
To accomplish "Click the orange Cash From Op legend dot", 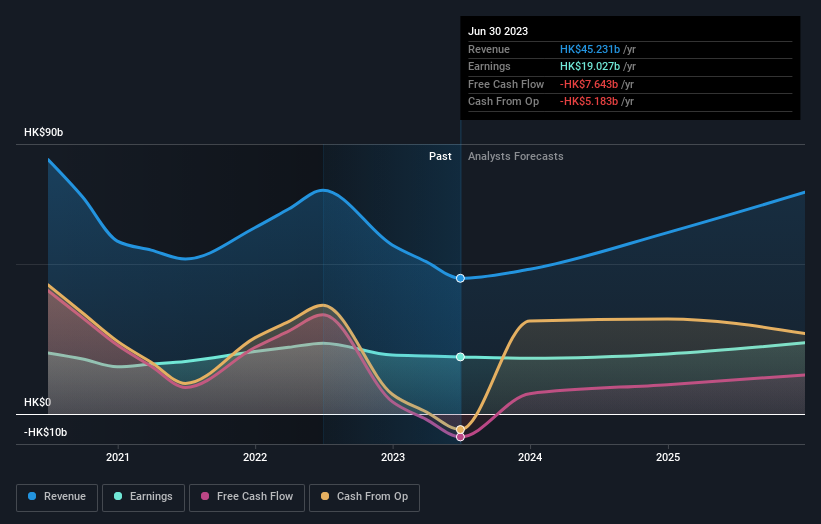I will point(325,496).
